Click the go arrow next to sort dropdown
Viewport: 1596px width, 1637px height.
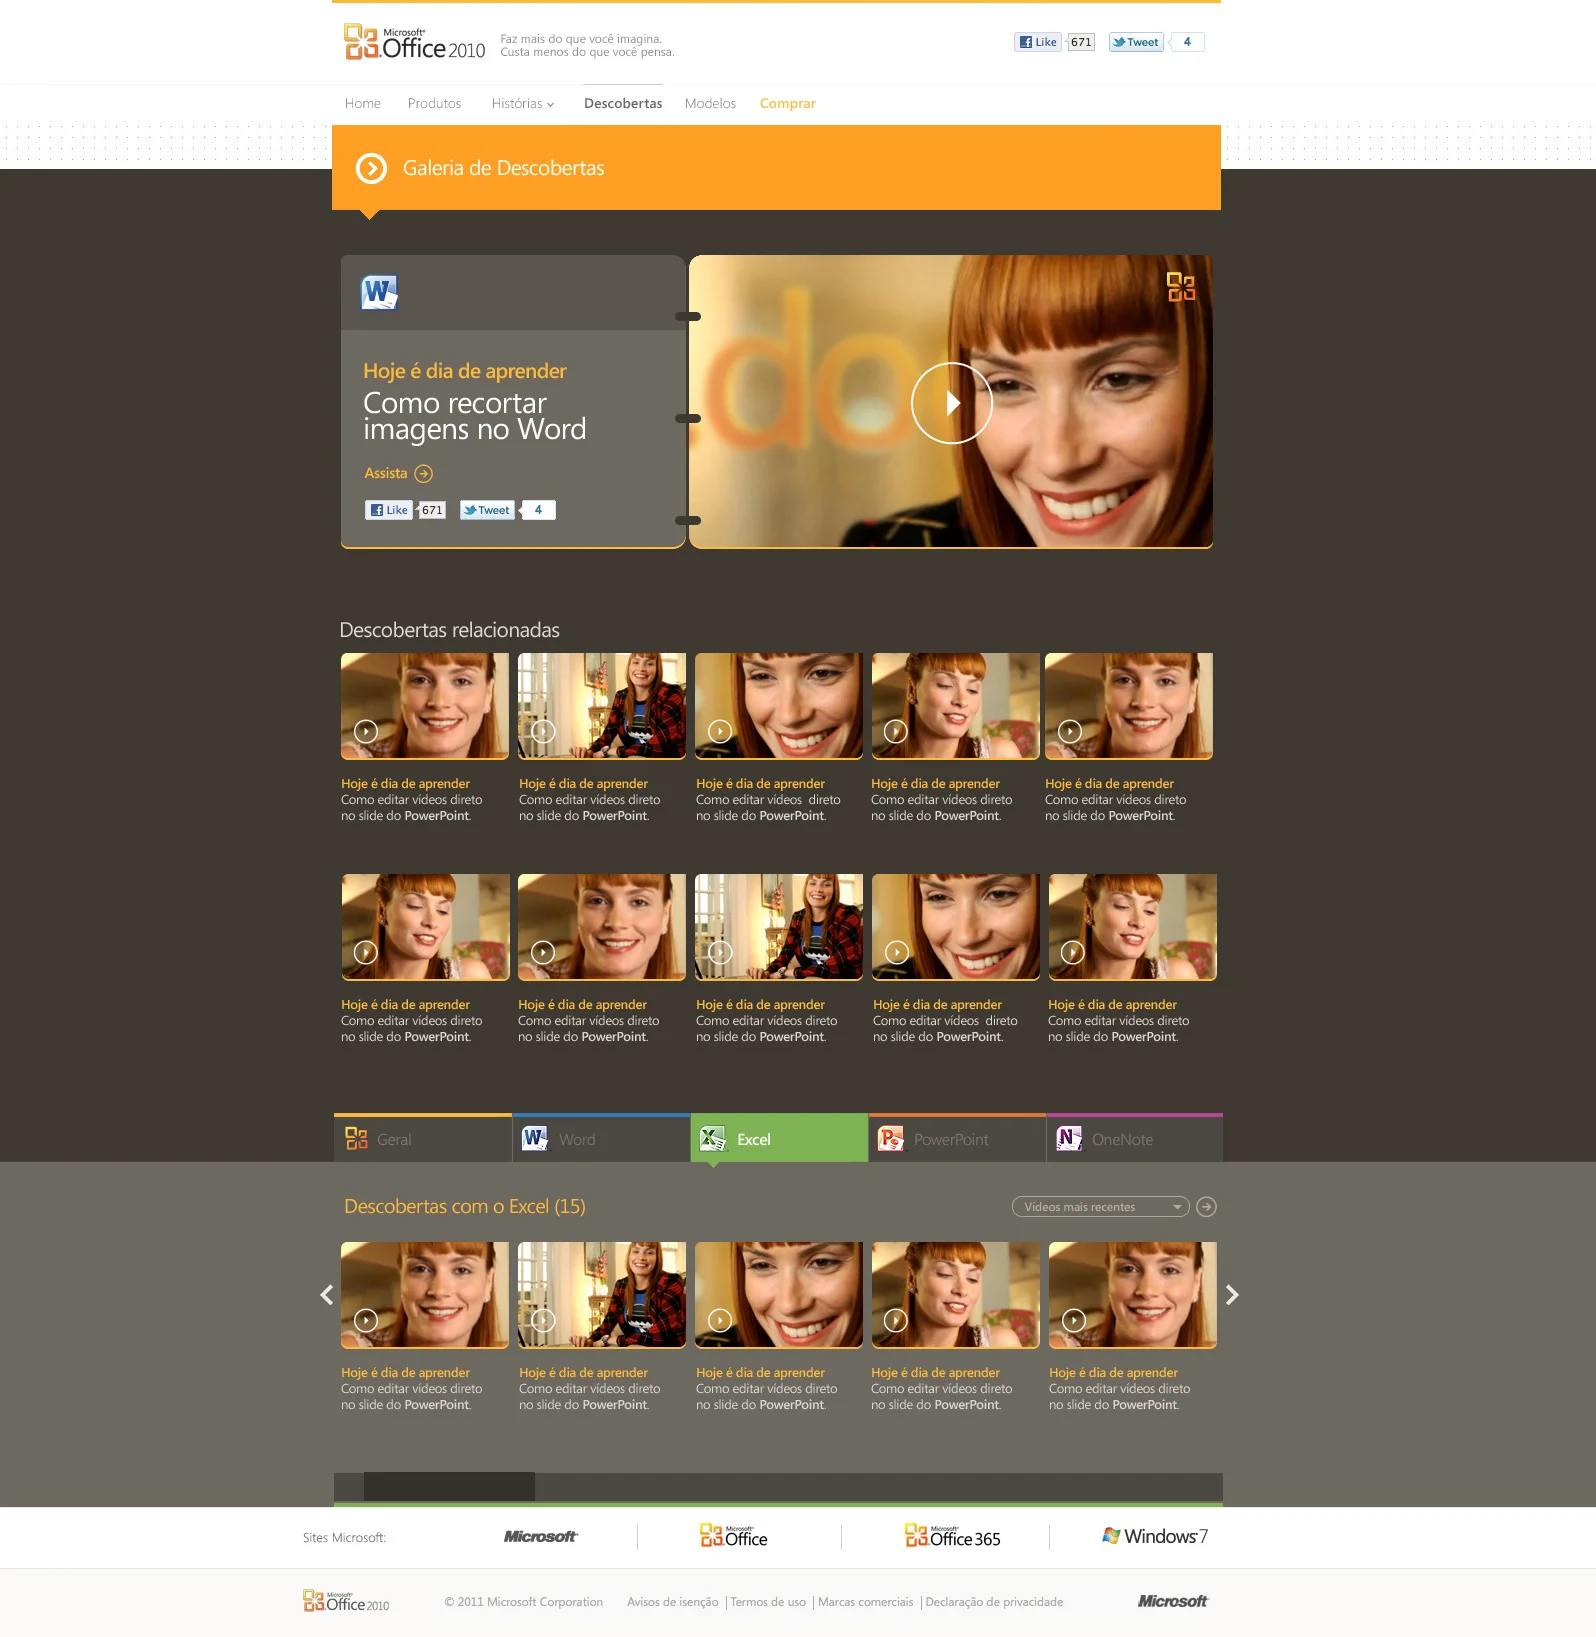(1207, 1207)
